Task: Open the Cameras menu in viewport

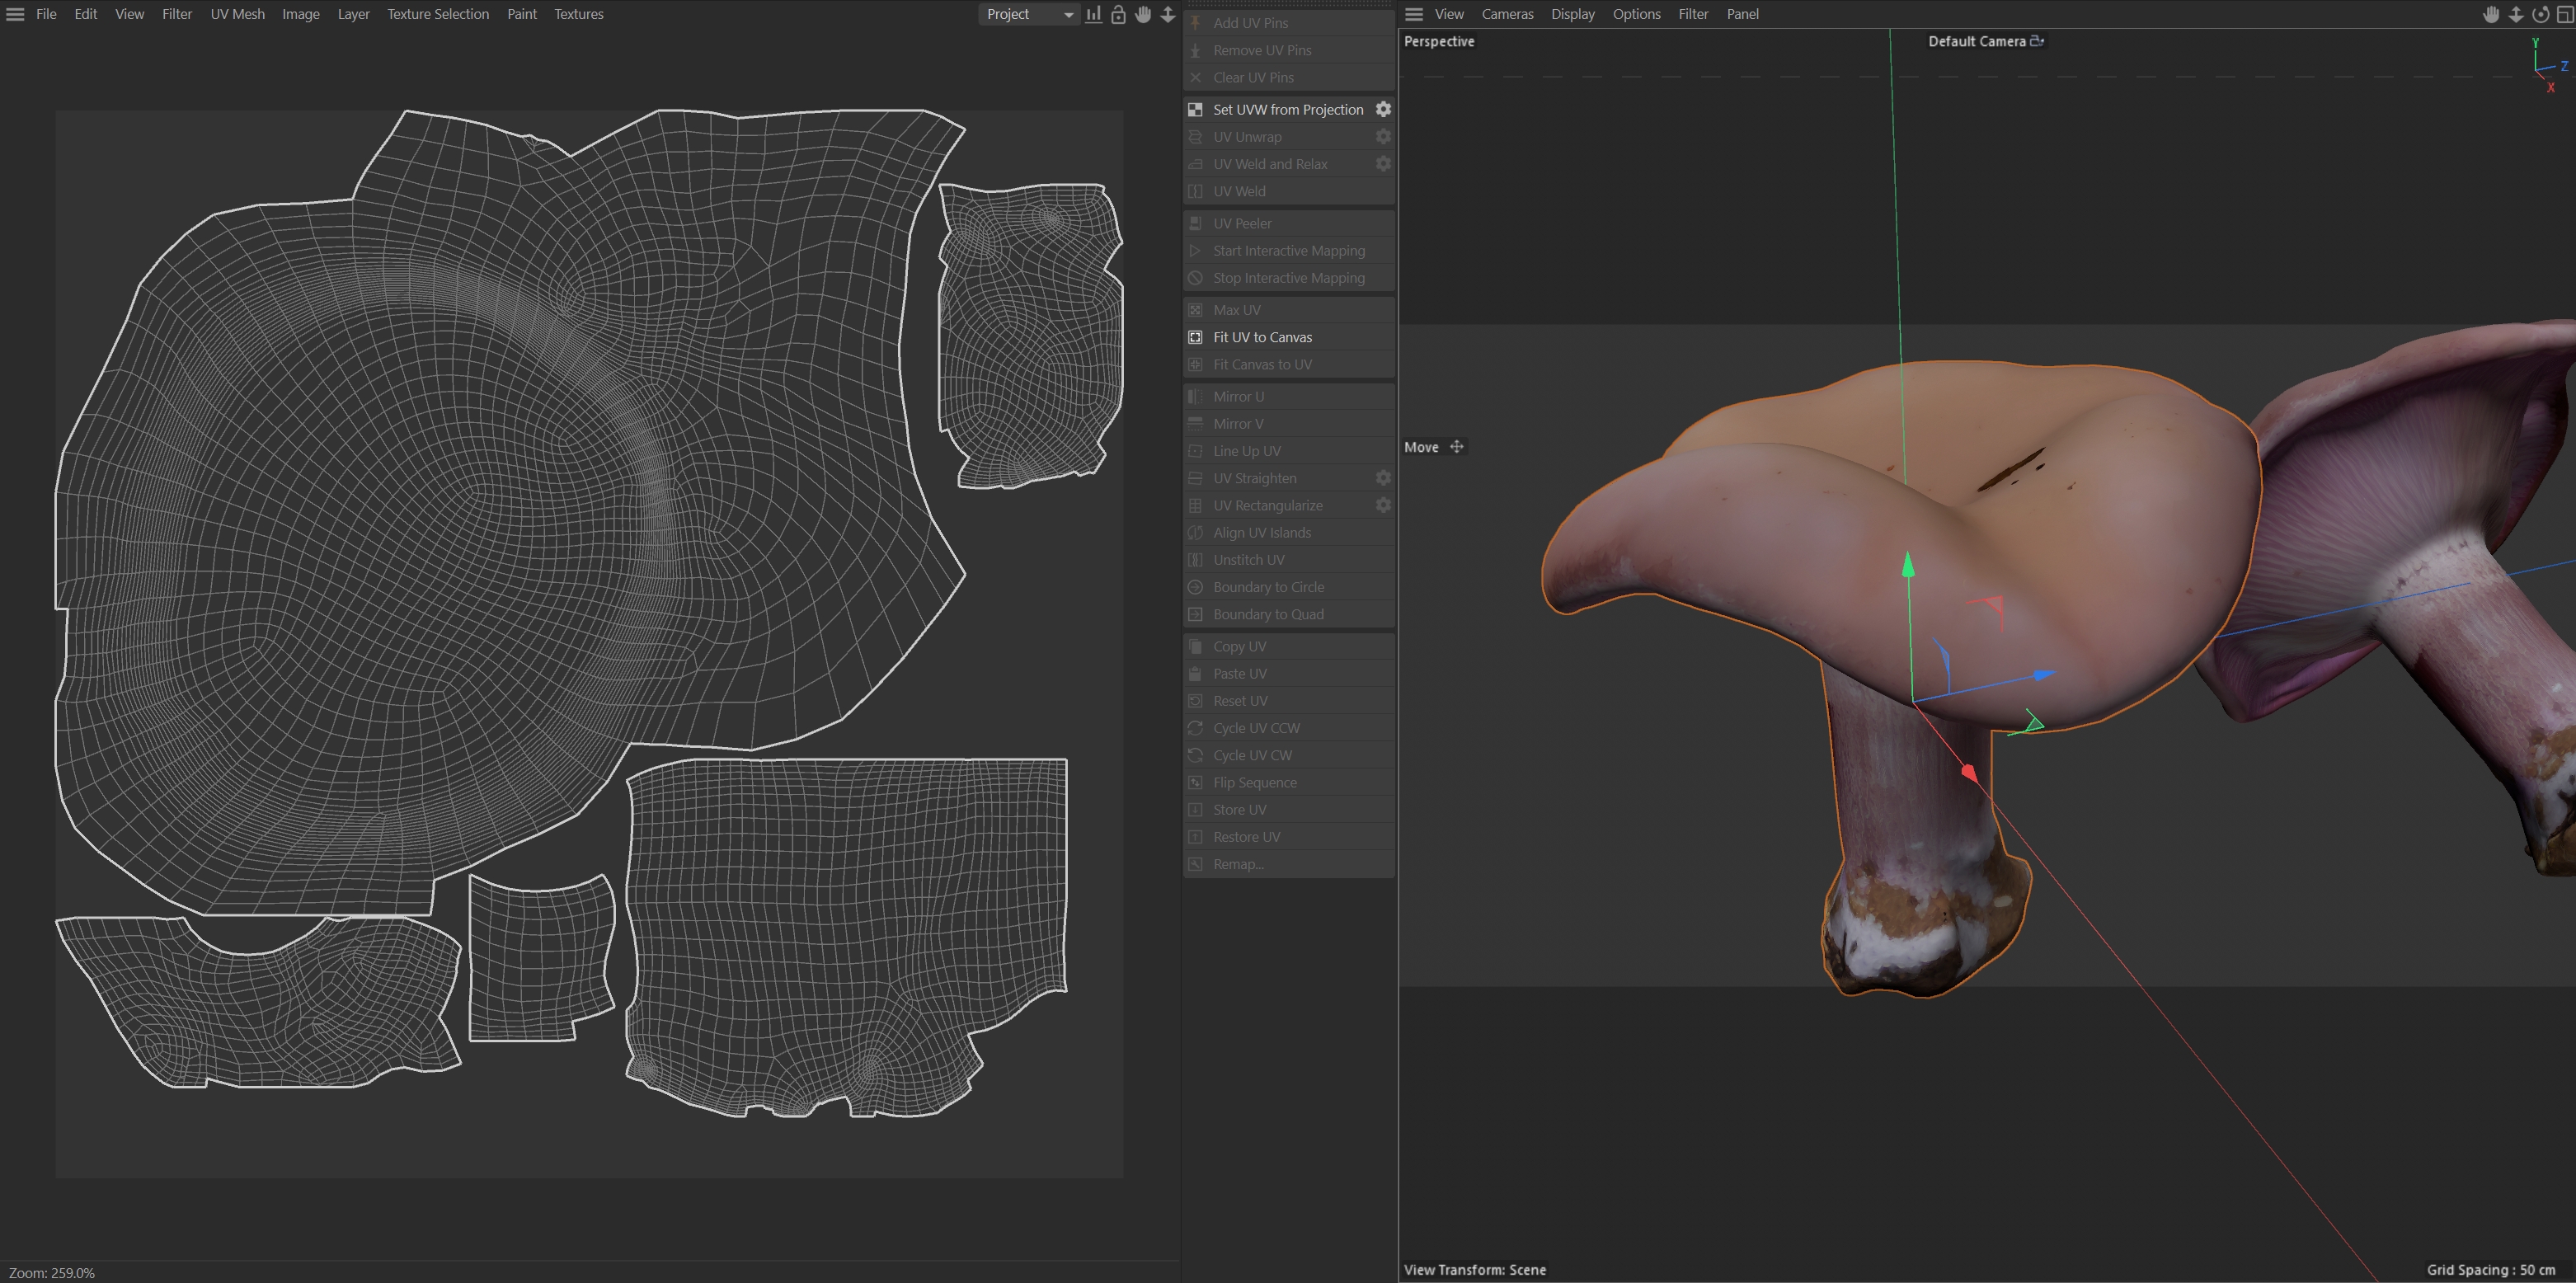Action: tap(1507, 14)
